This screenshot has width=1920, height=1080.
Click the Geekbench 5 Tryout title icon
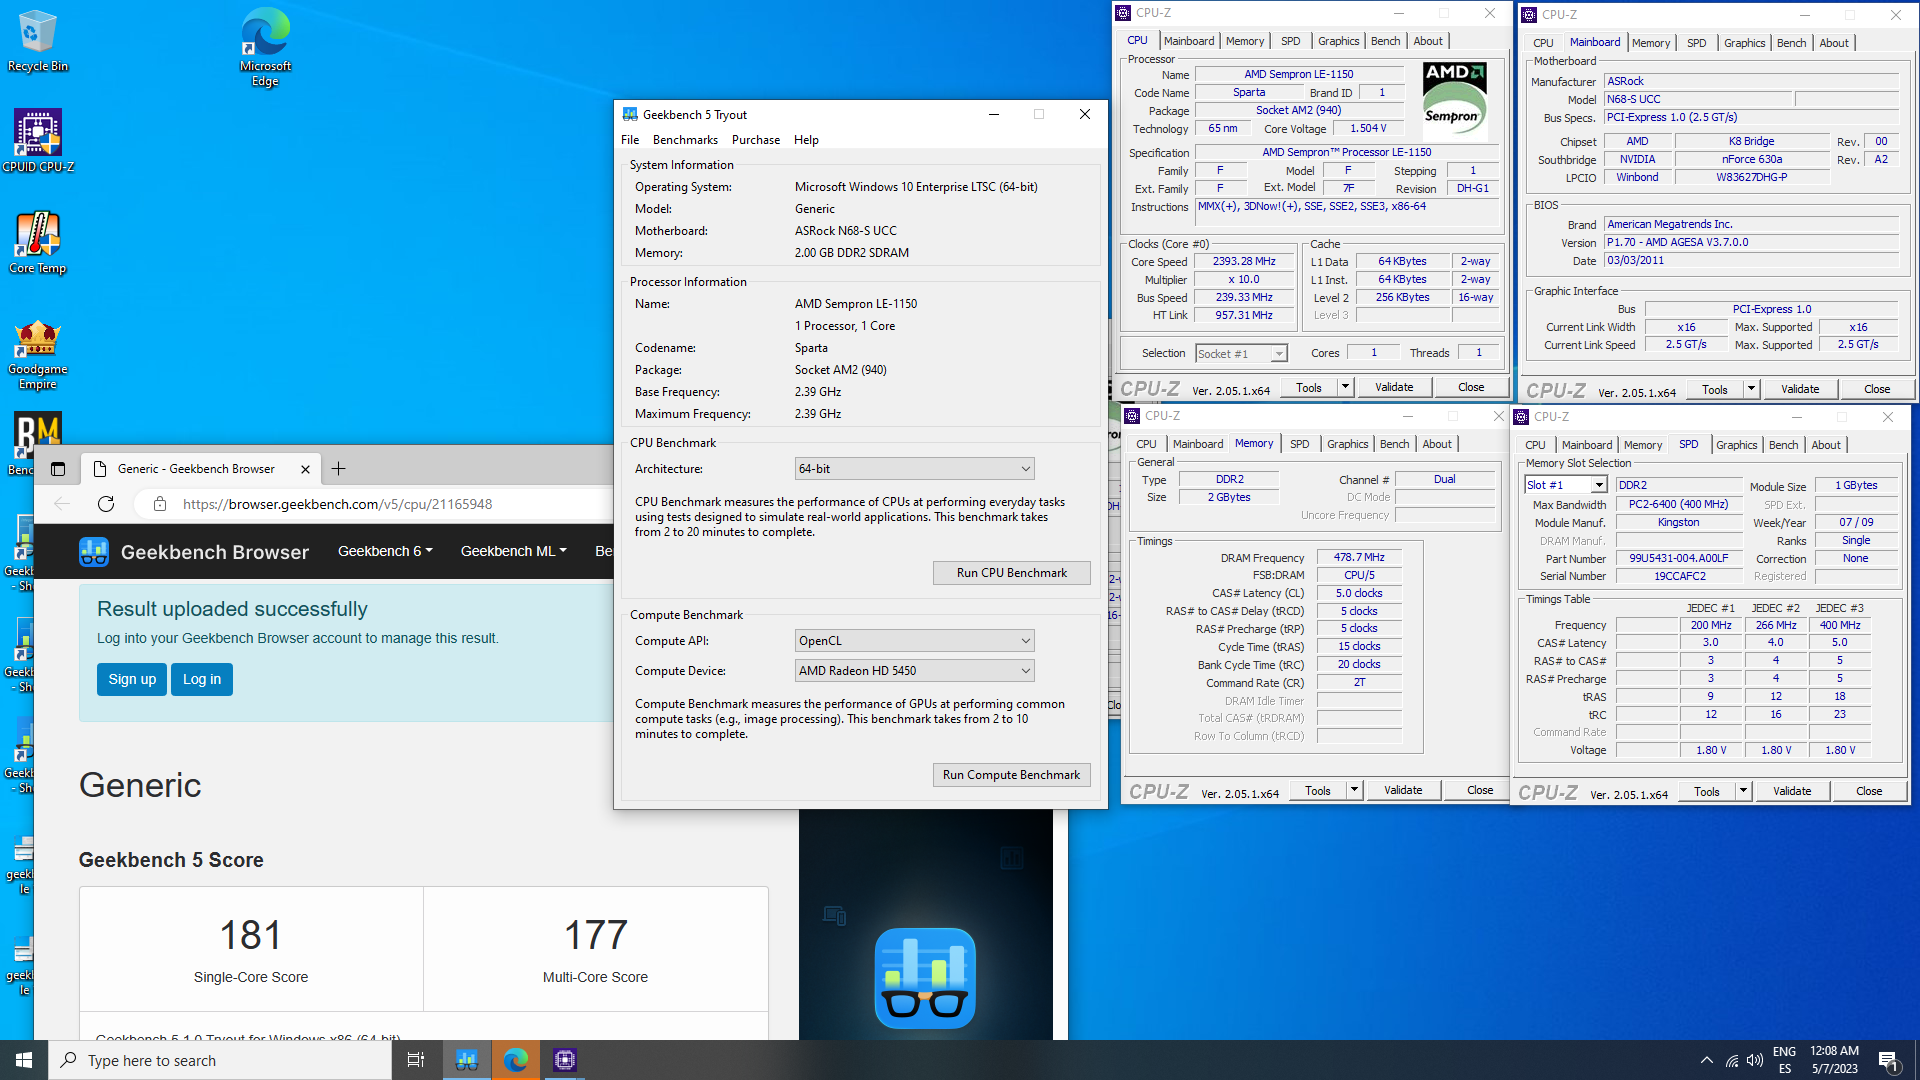(630, 114)
